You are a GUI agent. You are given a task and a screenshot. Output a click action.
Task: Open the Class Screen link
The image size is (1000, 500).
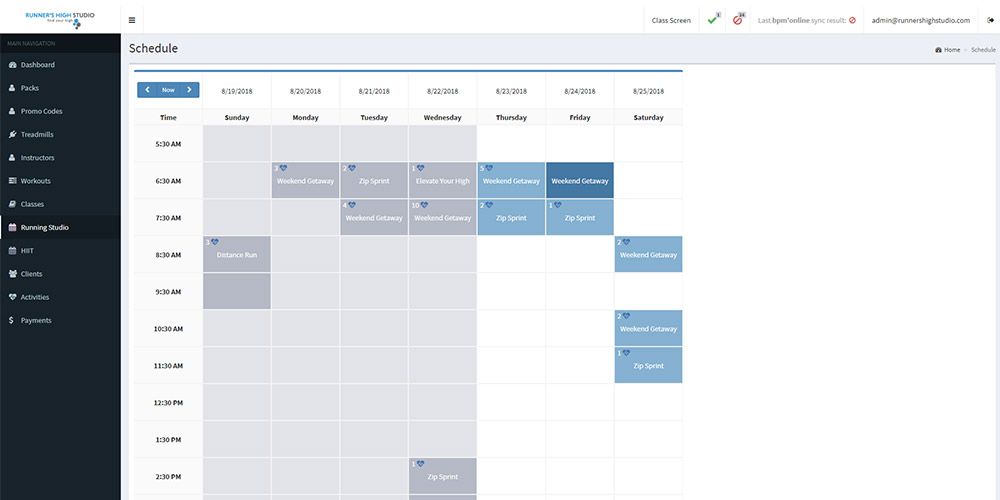click(671, 20)
